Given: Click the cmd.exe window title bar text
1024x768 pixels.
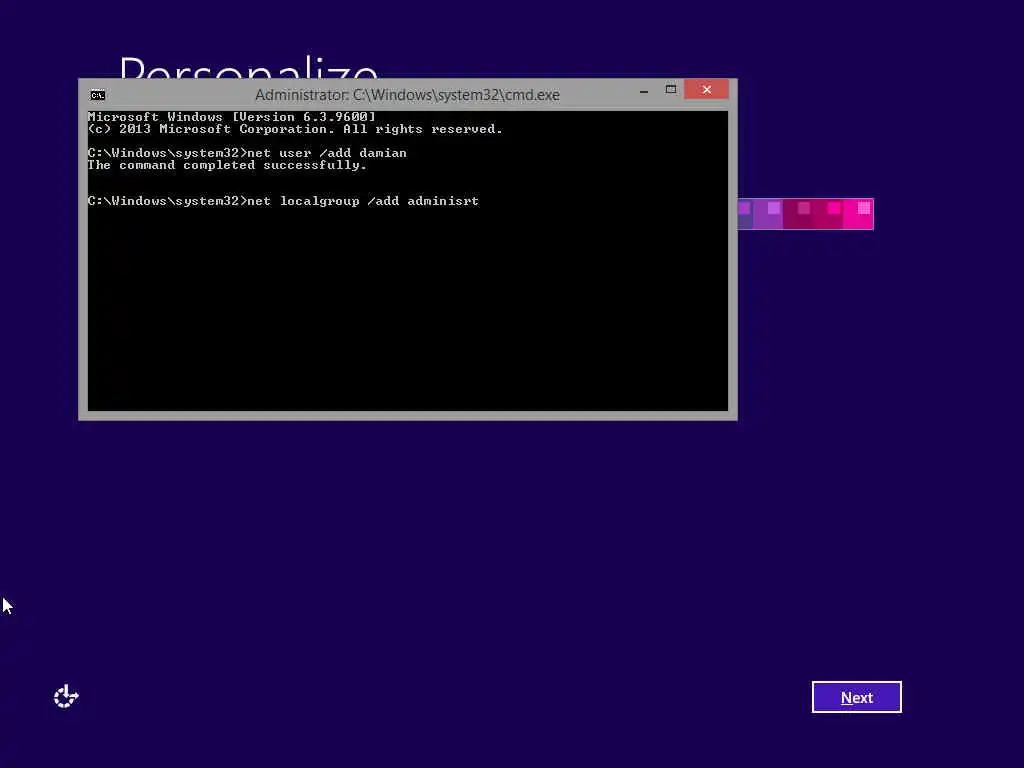Looking at the screenshot, I should click(x=407, y=95).
